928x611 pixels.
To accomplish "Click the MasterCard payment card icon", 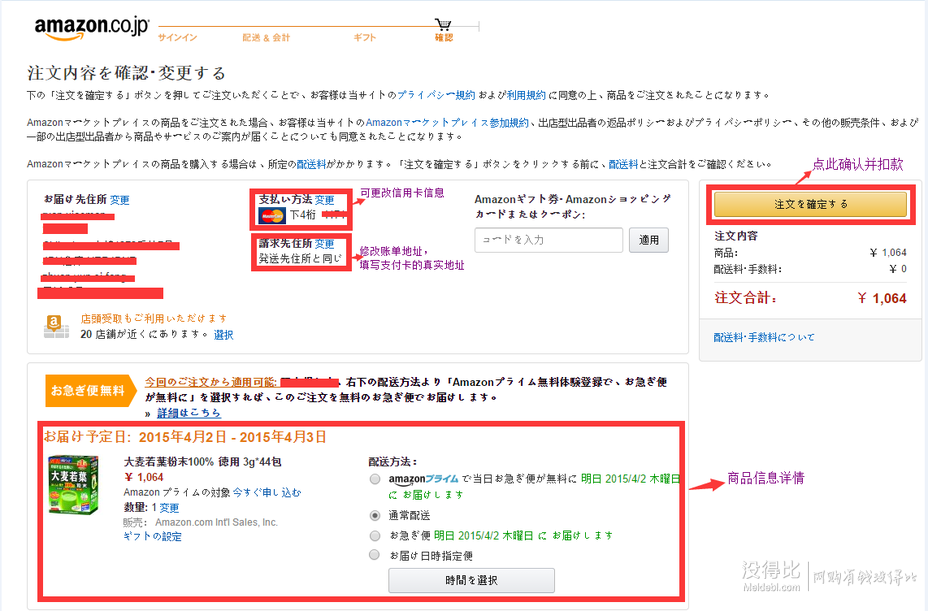I will pyautogui.click(x=272, y=215).
